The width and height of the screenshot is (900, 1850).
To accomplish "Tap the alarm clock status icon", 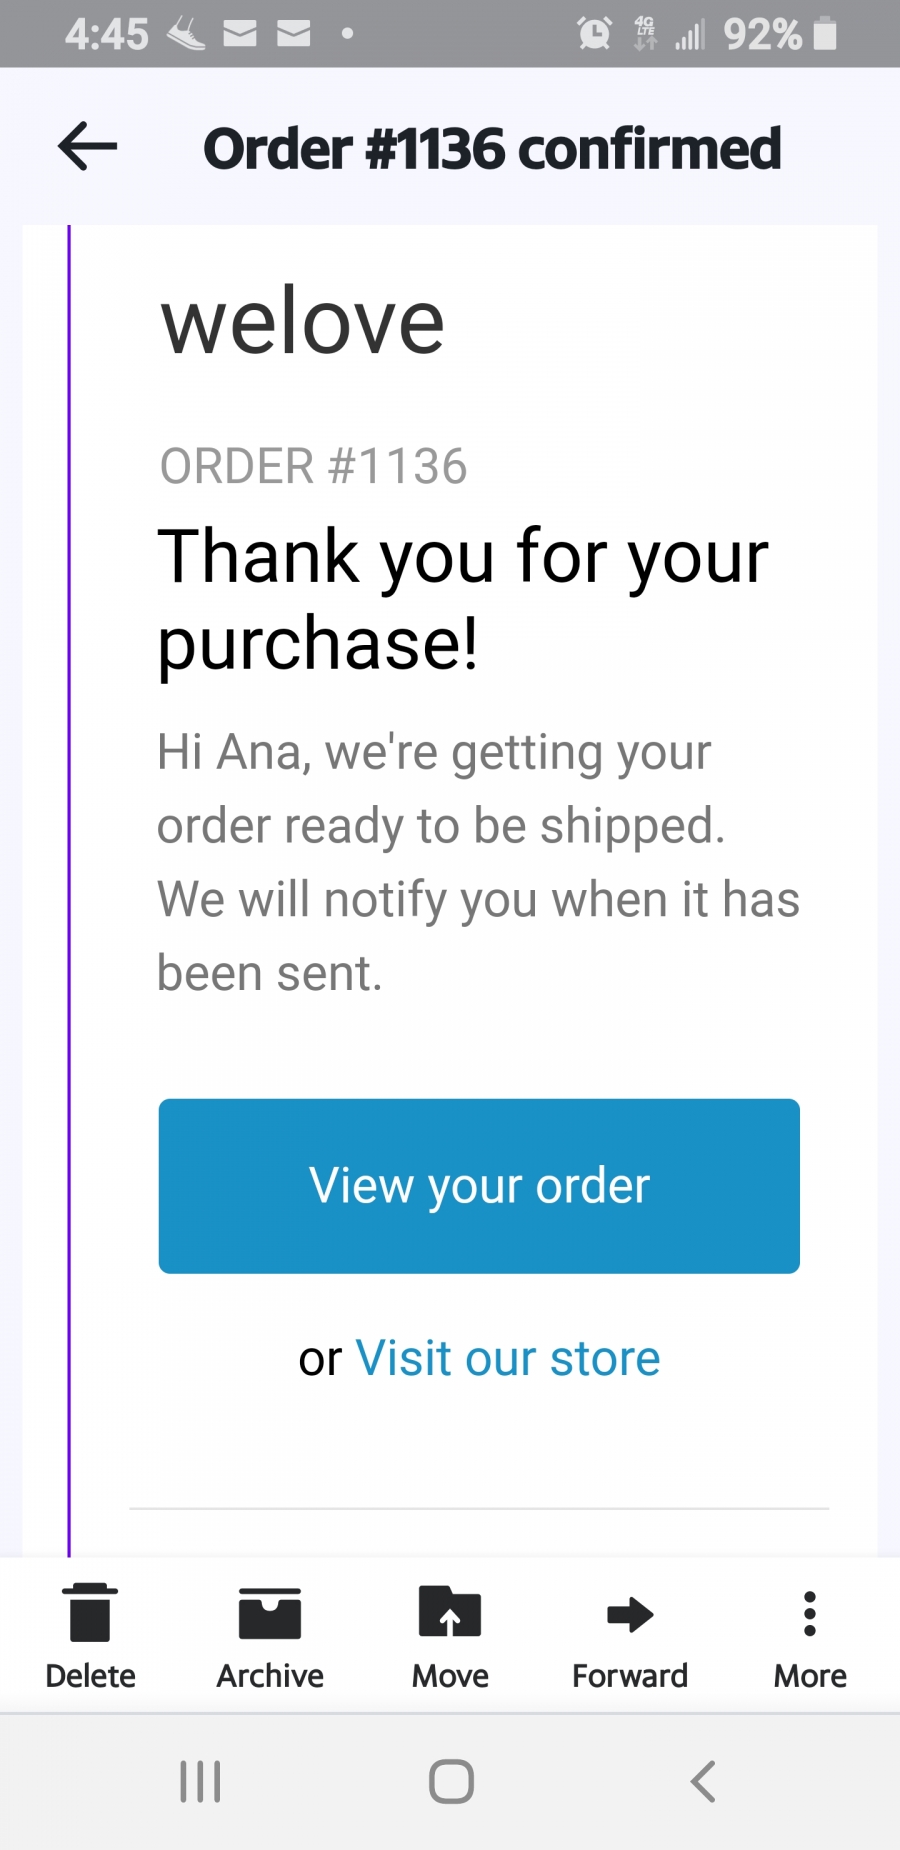I will (x=594, y=34).
